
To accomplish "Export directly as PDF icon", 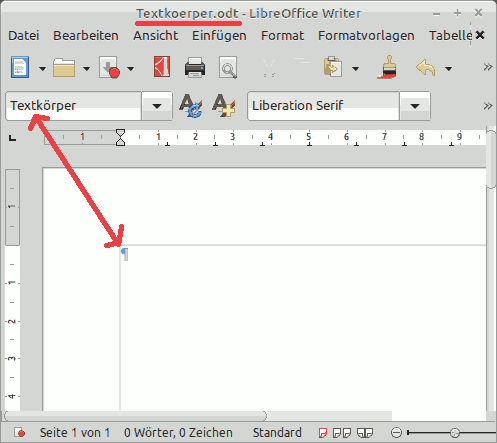I will click(162, 67).
